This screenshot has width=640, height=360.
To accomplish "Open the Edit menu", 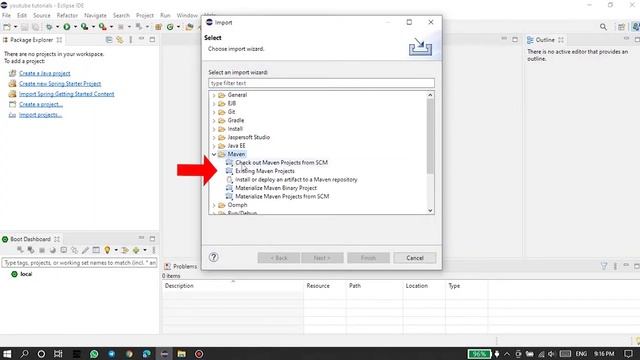I will 22,15.
